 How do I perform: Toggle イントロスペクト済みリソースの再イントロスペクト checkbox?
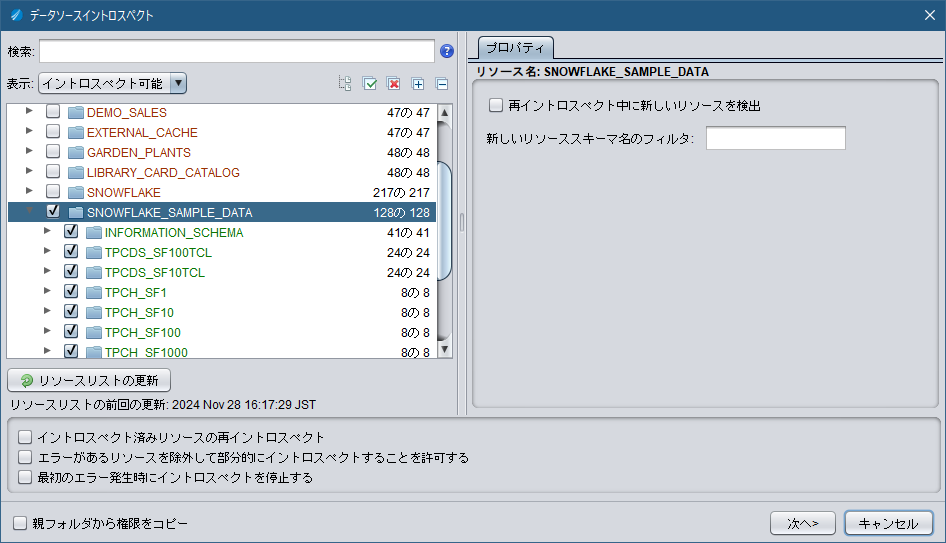(x=25, y=437)
